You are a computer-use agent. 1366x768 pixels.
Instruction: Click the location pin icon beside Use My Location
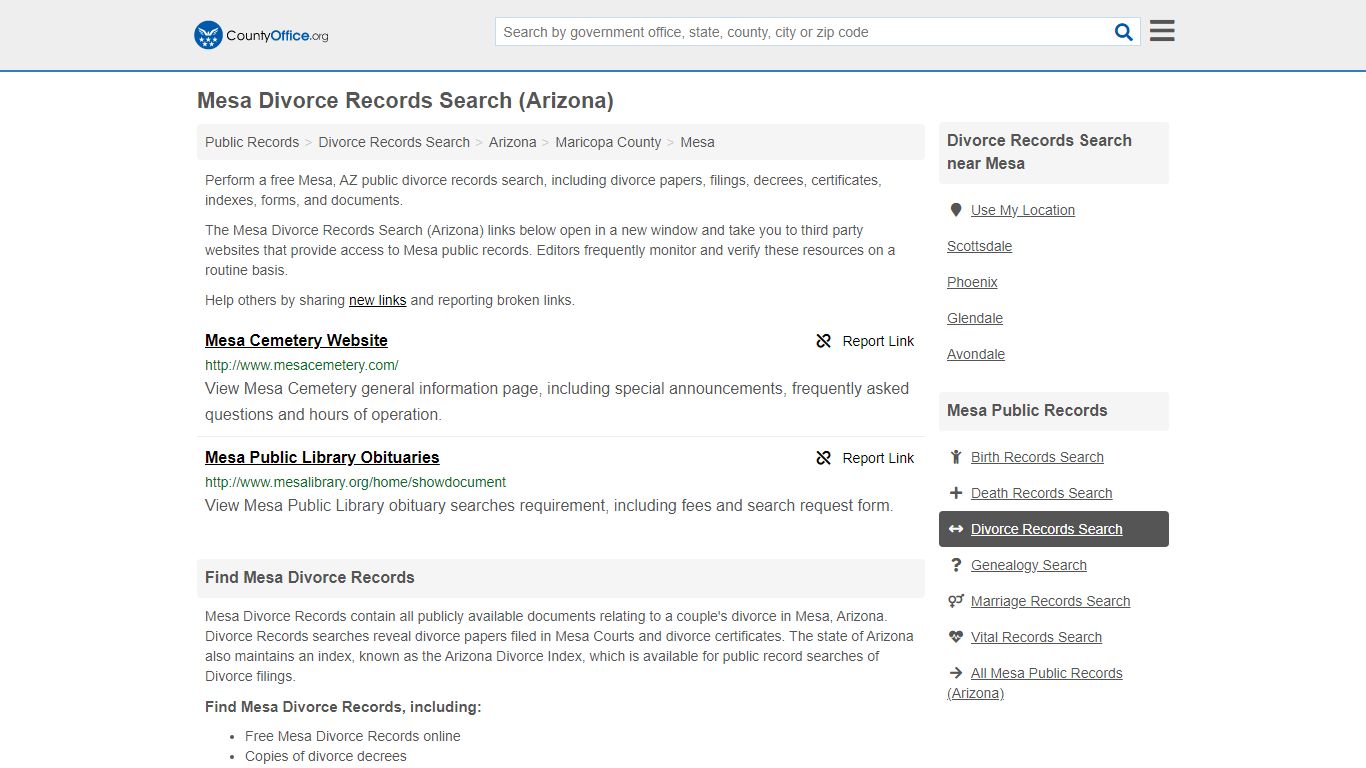coord(956,210)
